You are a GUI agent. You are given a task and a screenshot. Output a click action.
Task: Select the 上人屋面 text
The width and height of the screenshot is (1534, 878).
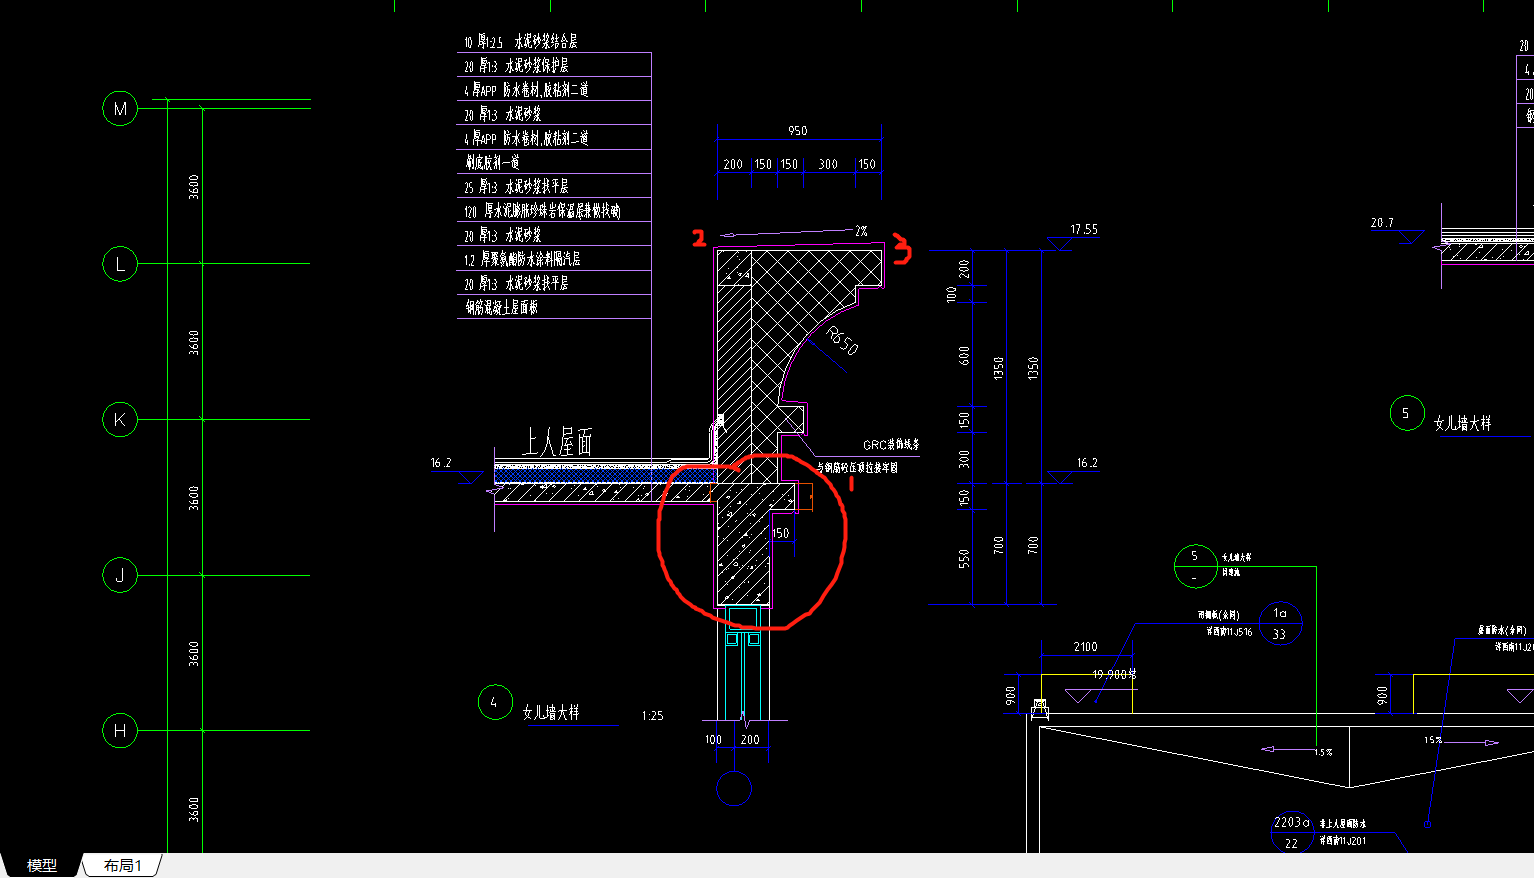coord(558,441)
